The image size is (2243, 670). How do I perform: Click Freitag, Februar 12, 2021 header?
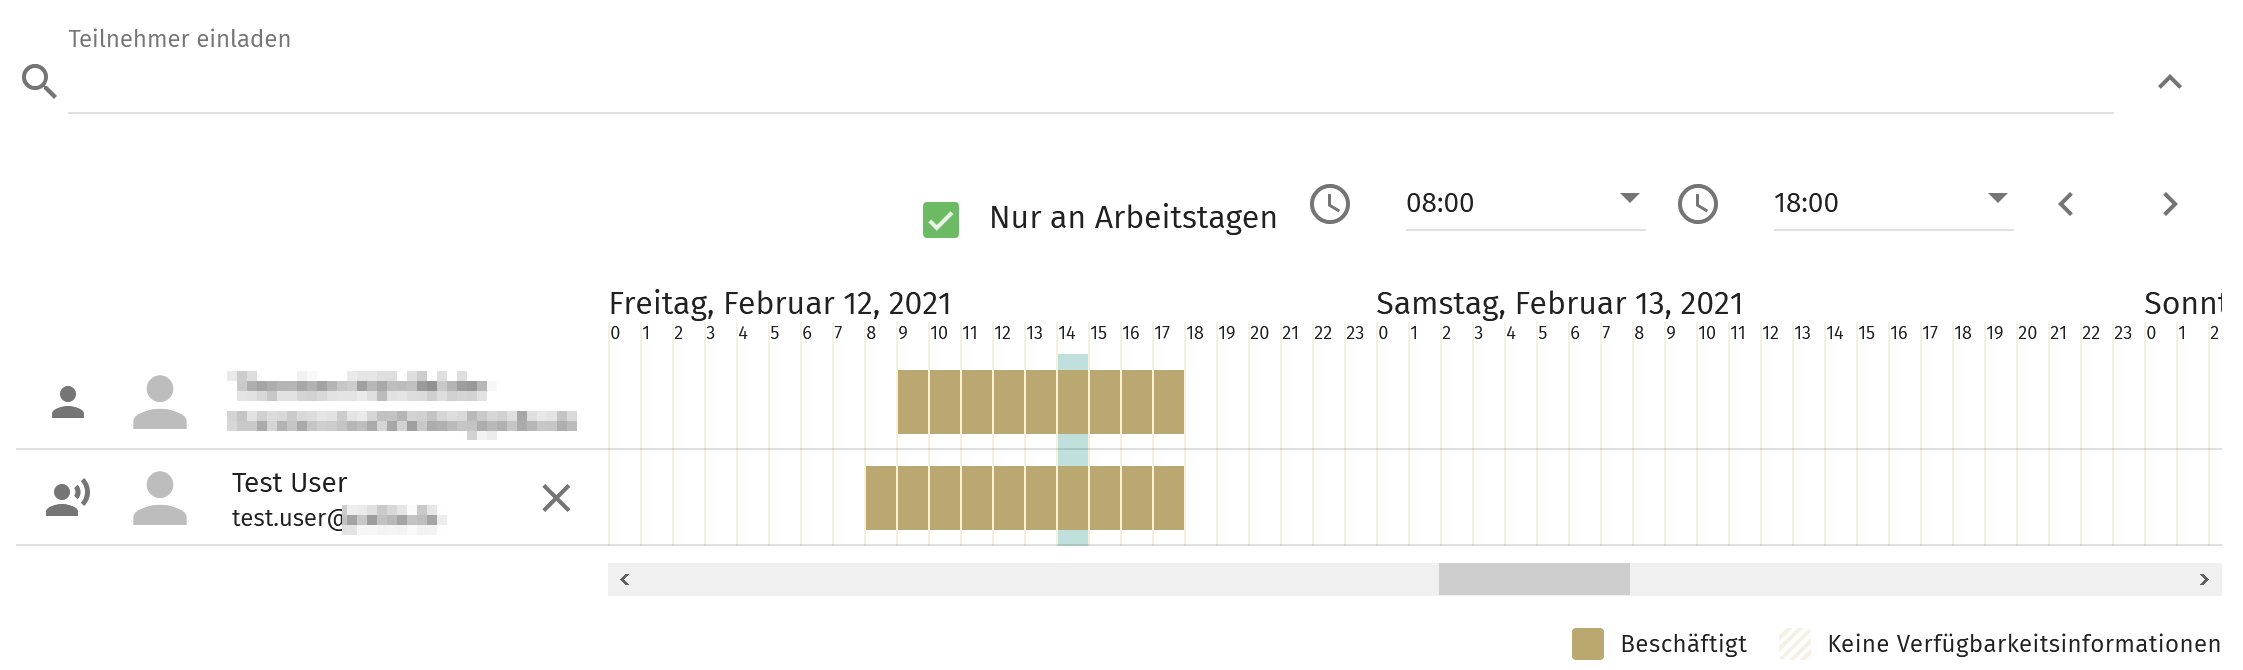[x=780, y=303]
